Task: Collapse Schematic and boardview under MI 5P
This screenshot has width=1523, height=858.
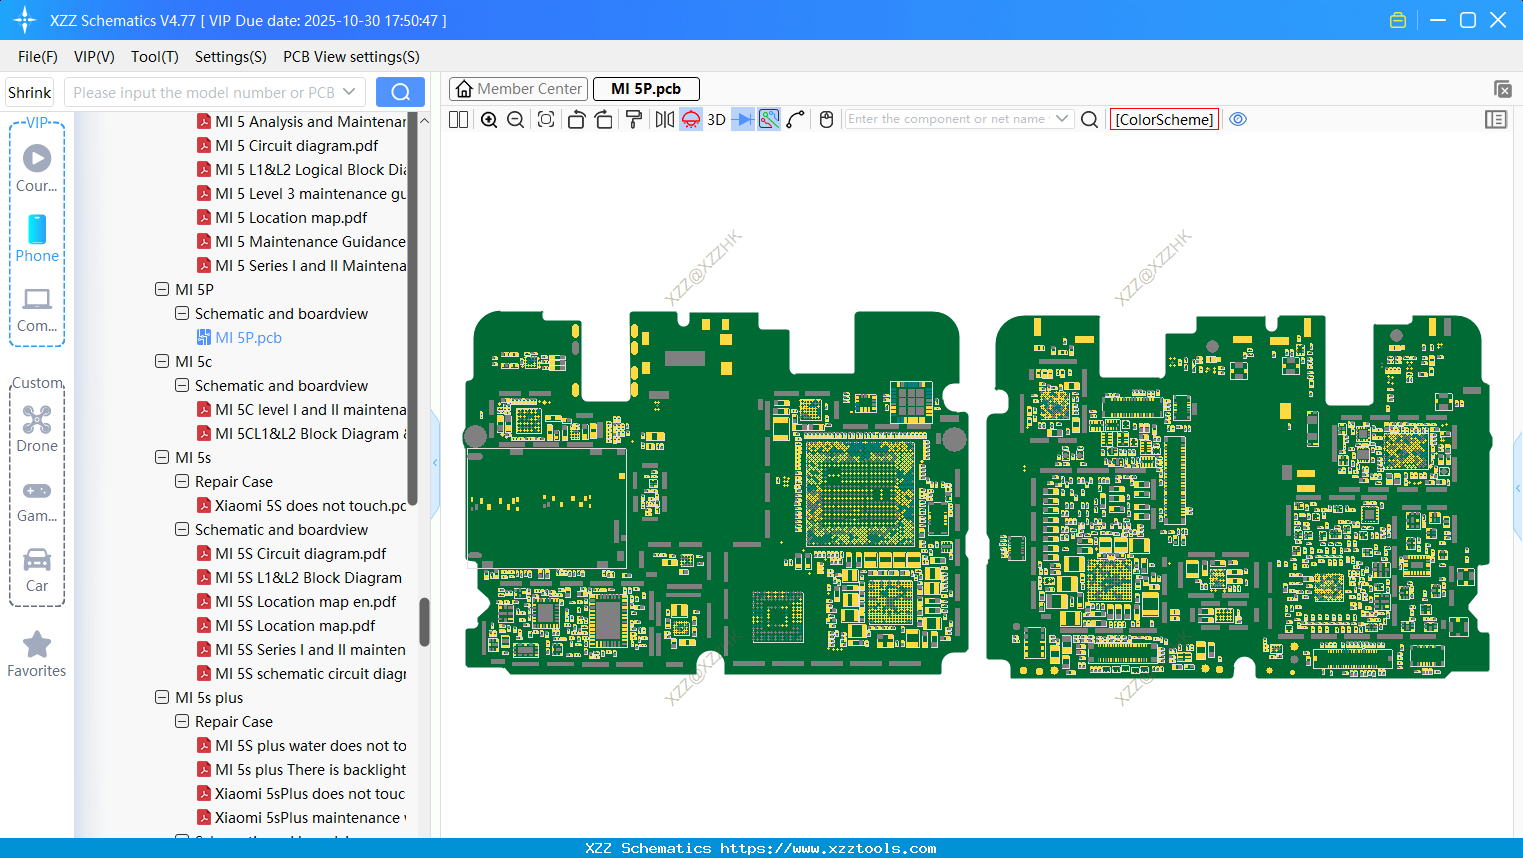Action: coord(182,314)
